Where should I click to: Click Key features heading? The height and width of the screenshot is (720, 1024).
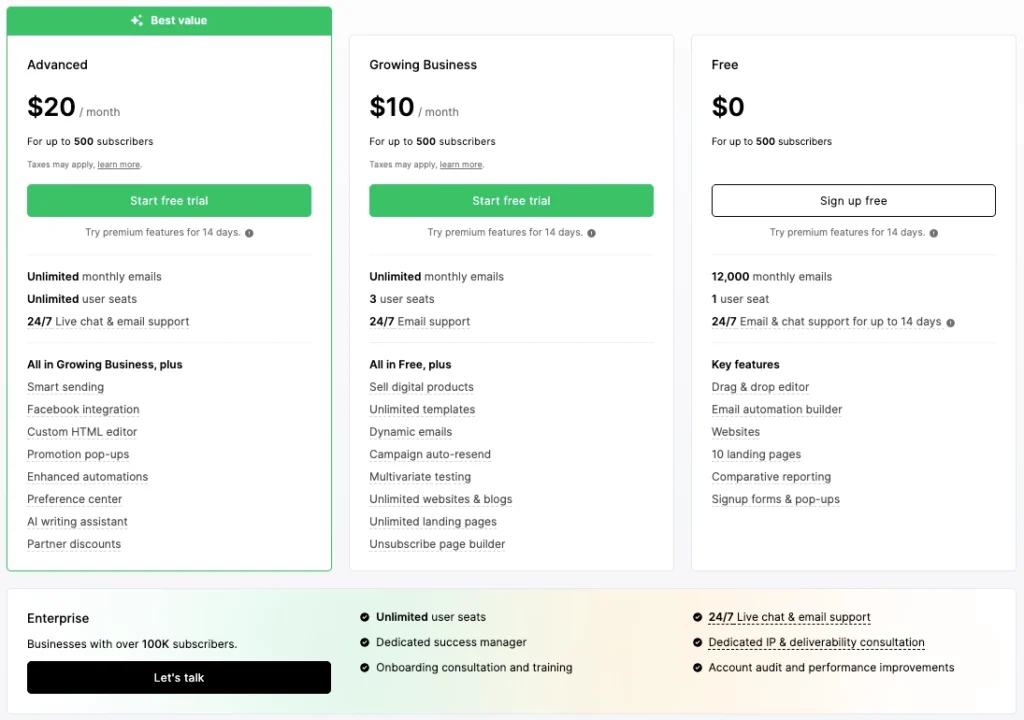tap(745, 365)
